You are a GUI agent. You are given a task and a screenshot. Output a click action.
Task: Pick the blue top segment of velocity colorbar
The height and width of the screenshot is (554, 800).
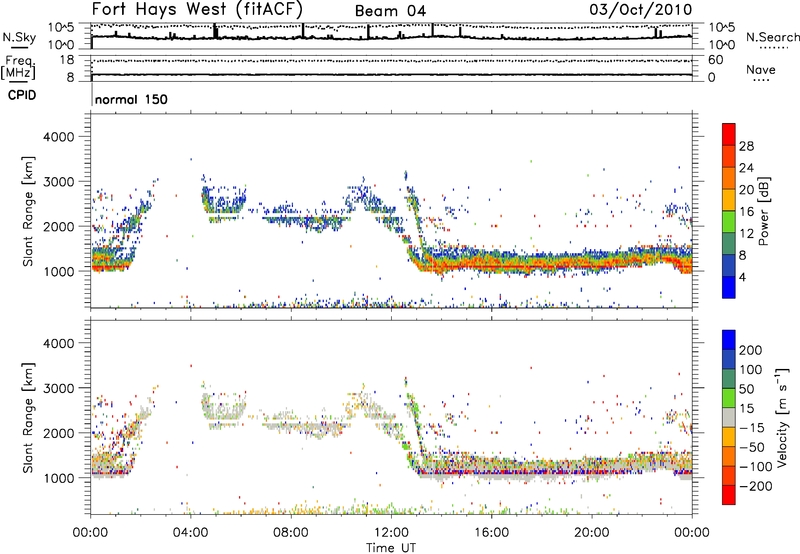(729, 340)
